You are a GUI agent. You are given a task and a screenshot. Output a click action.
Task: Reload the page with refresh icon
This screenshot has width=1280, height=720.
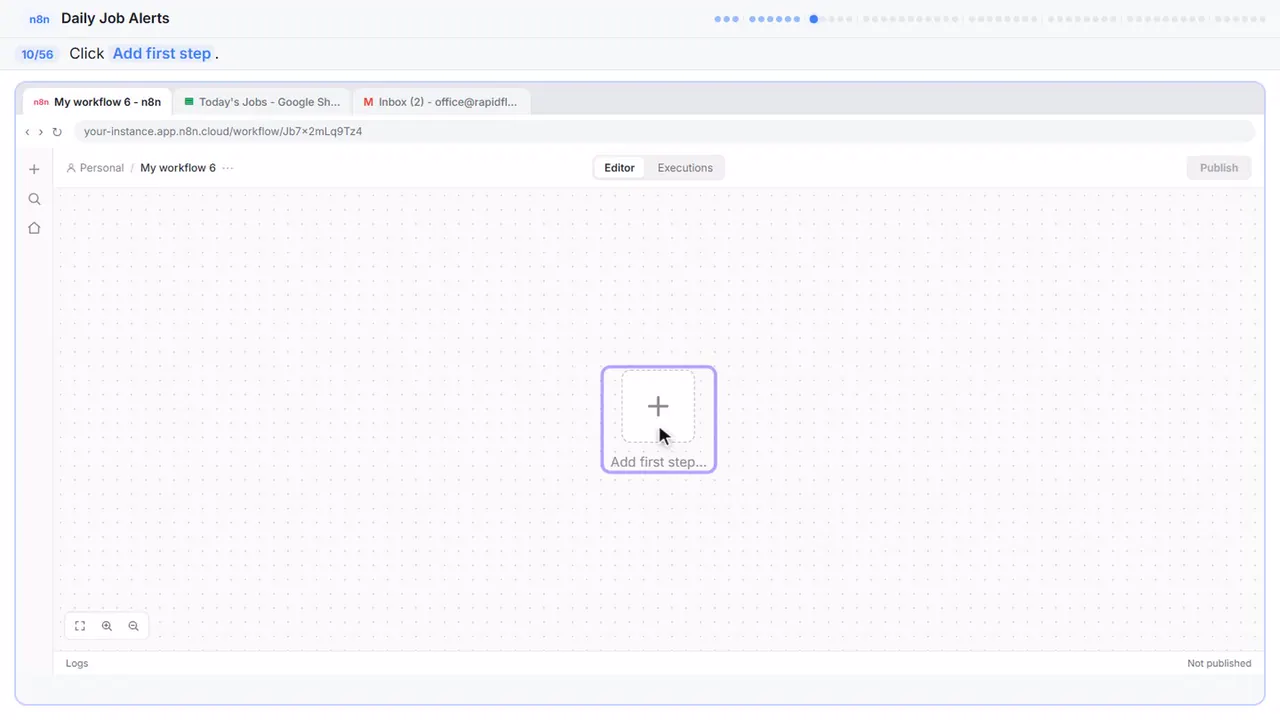point(57,132)
